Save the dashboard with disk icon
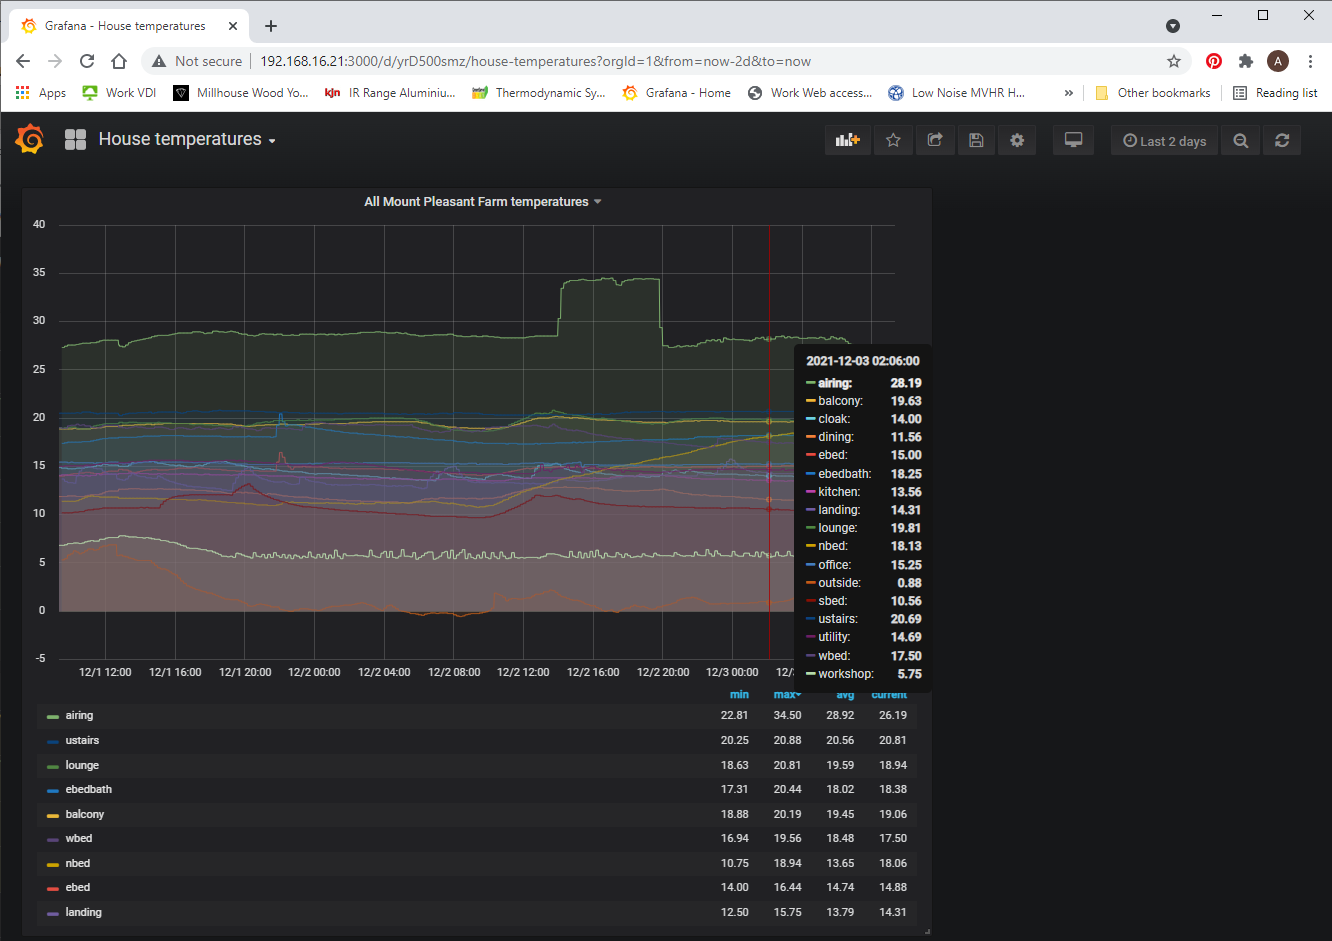The image size is (1332, 941). [976, 141]
